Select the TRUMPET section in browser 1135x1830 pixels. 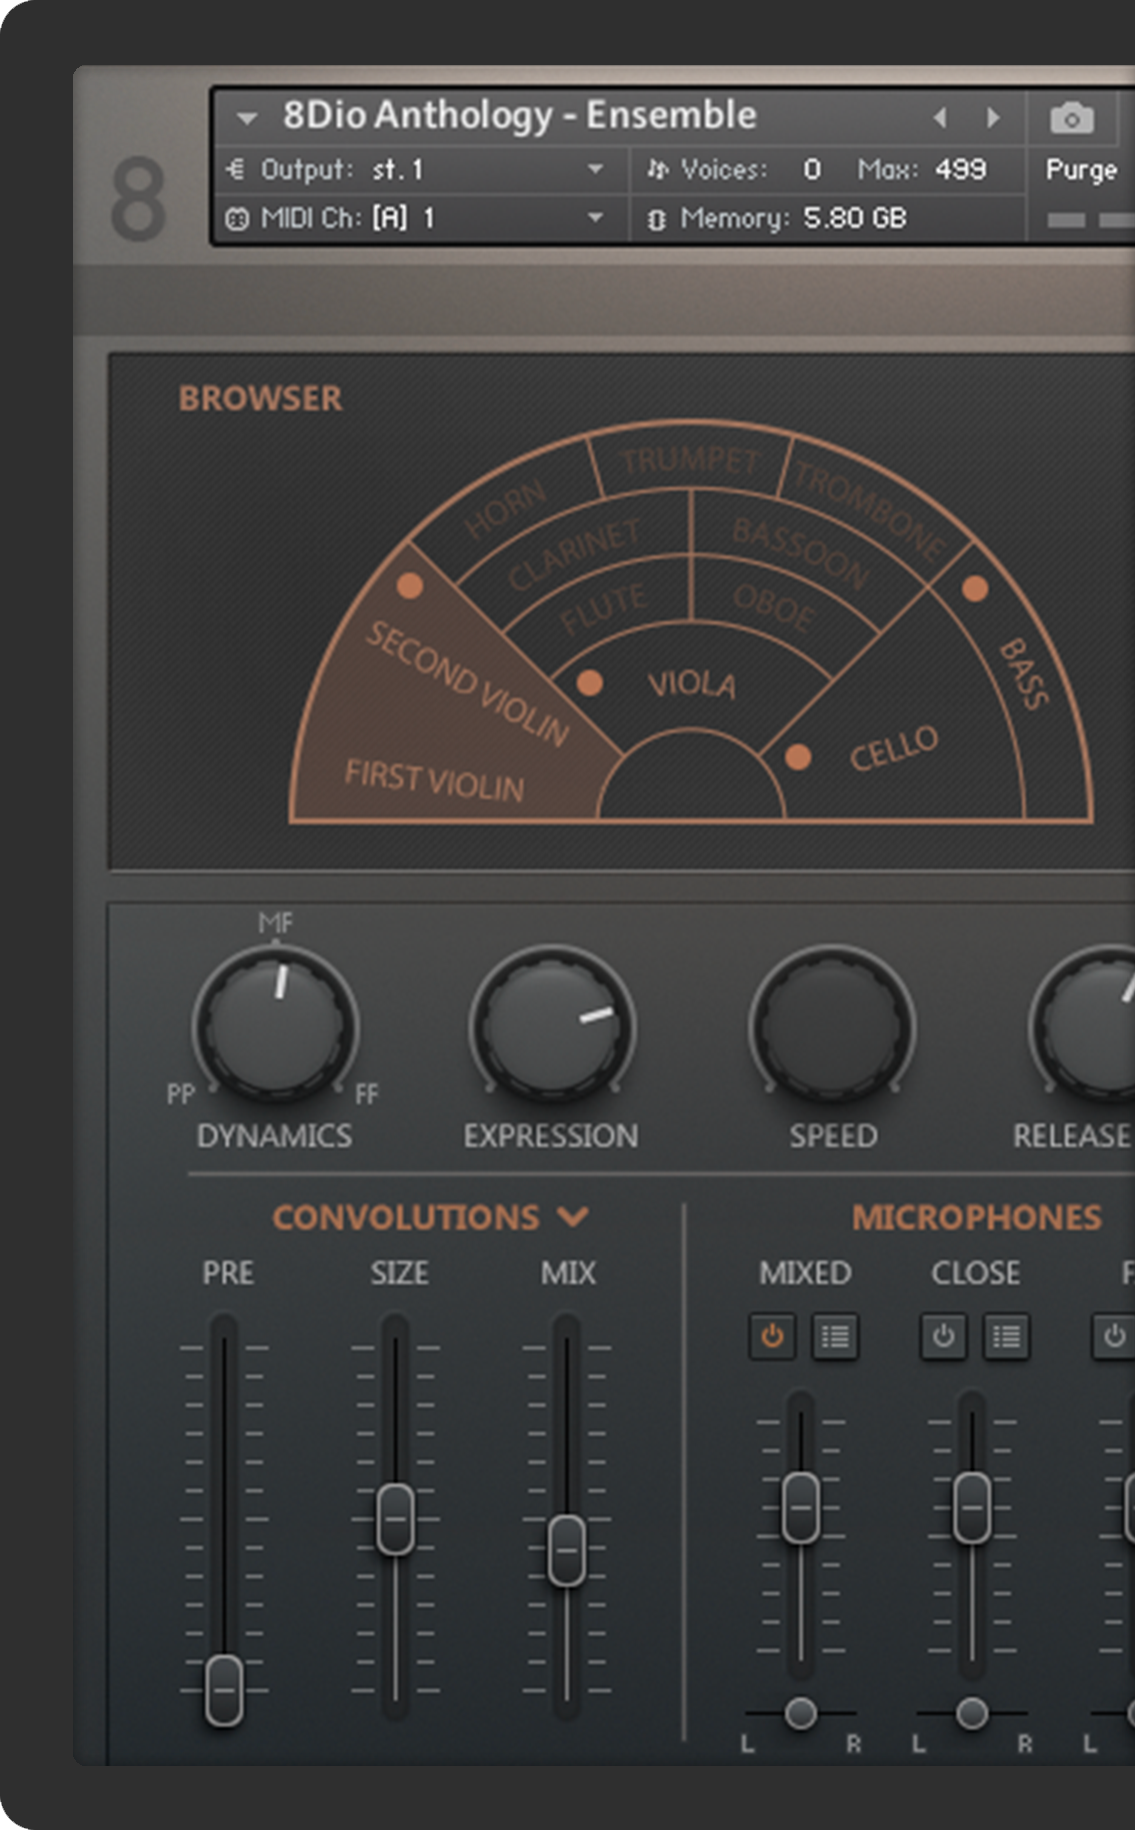click(x=690, y=460)
